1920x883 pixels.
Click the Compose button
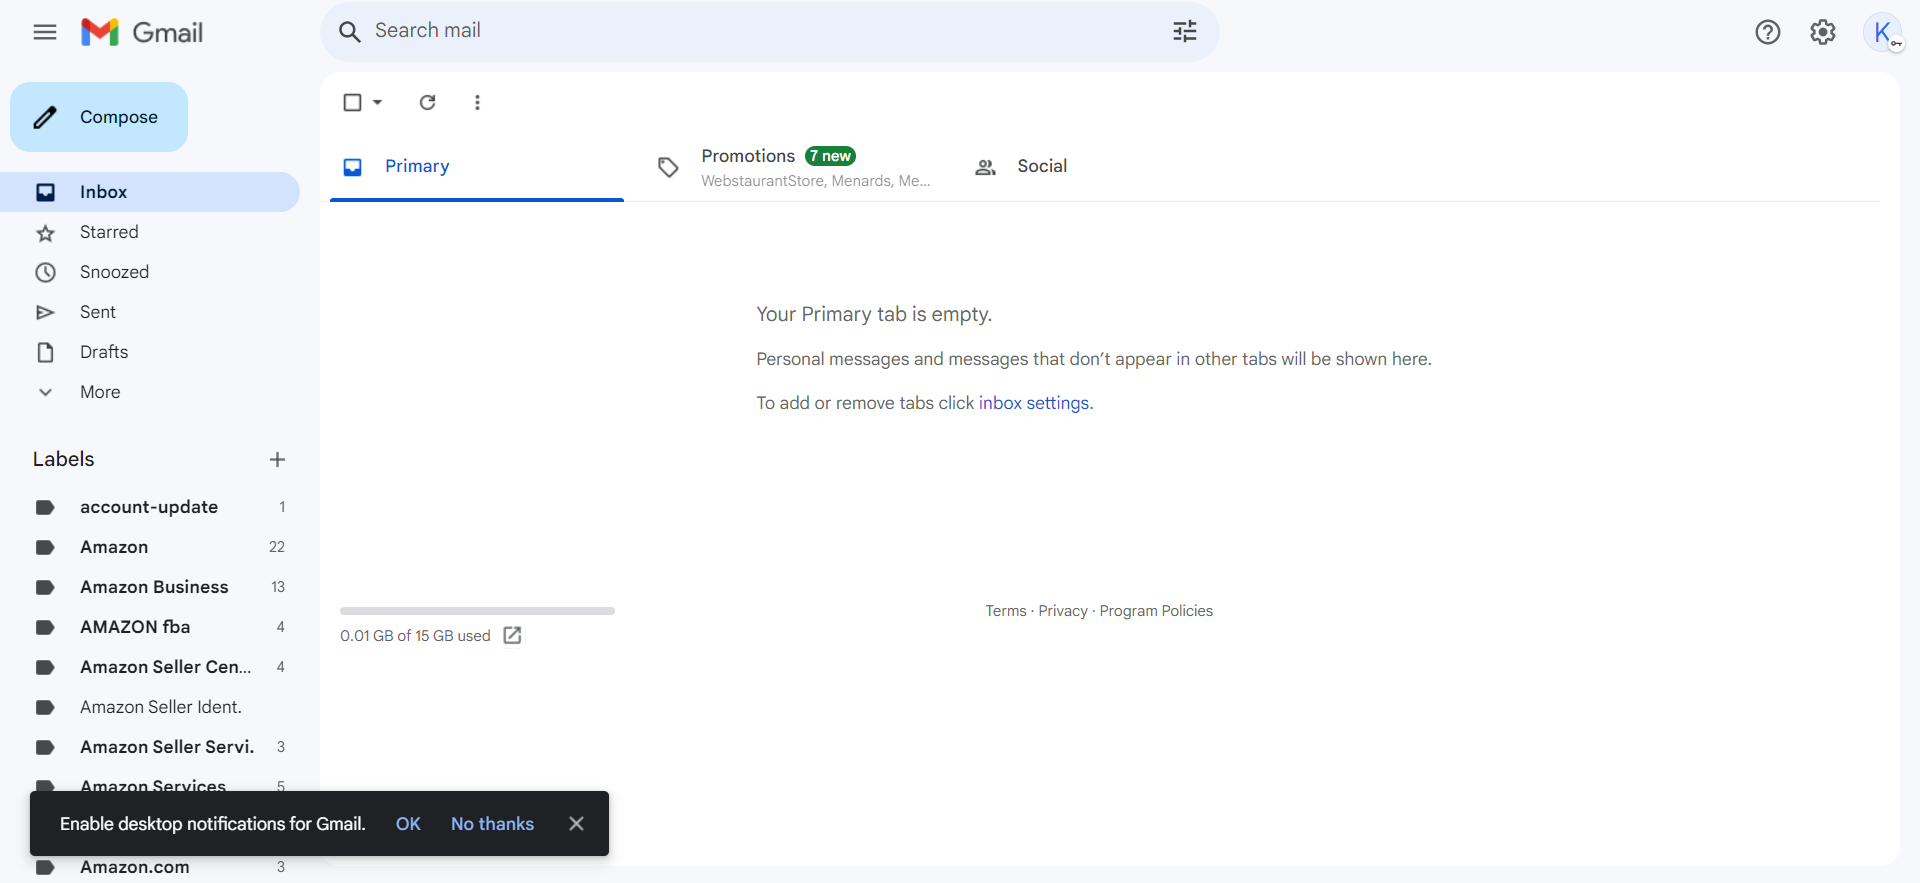click(99, 117)
